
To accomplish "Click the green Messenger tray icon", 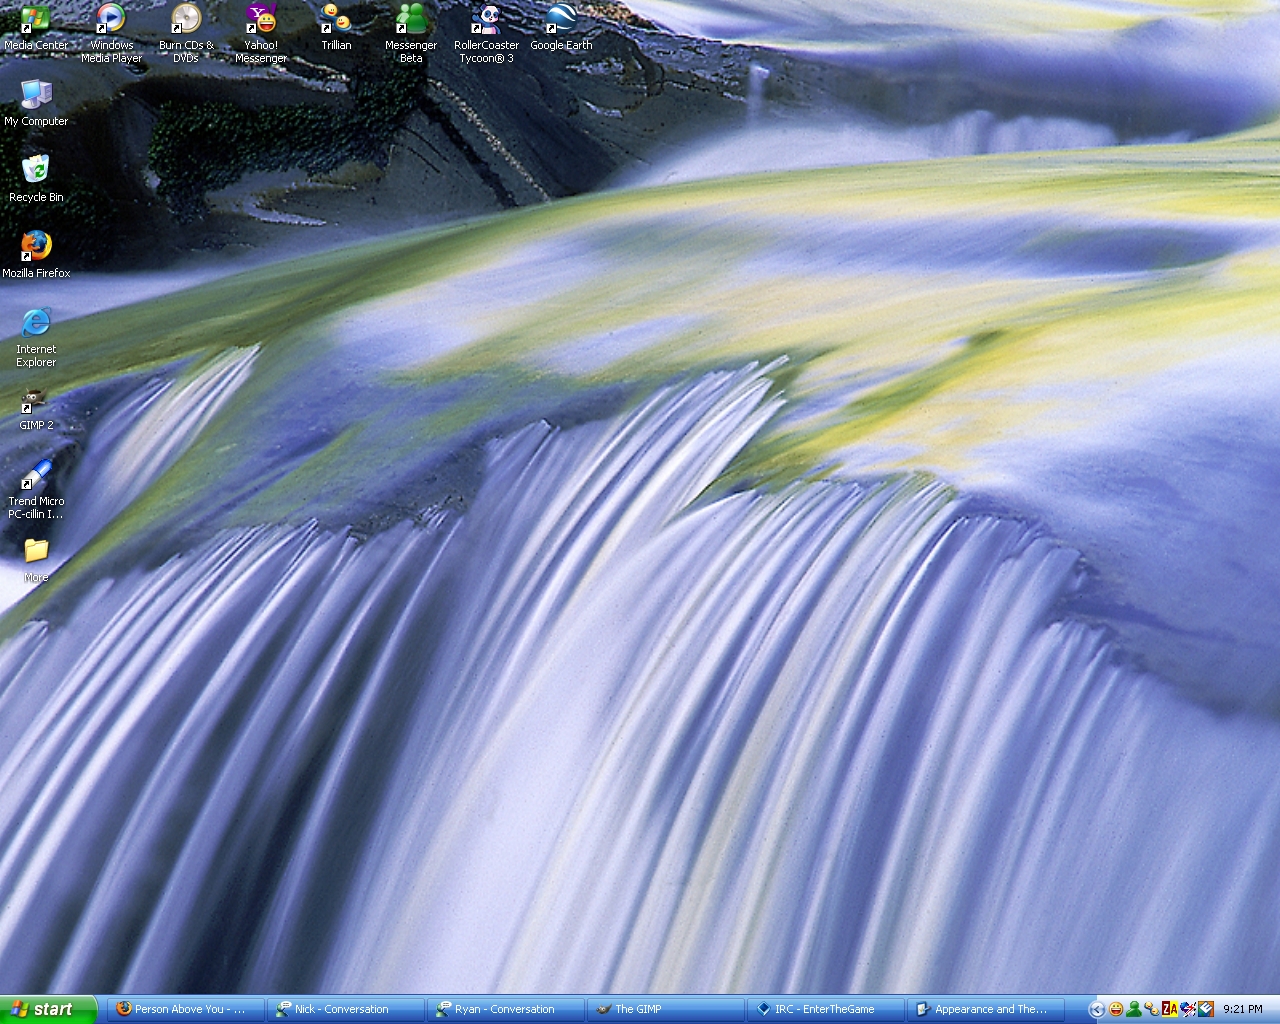I will click(1133, 1009).
